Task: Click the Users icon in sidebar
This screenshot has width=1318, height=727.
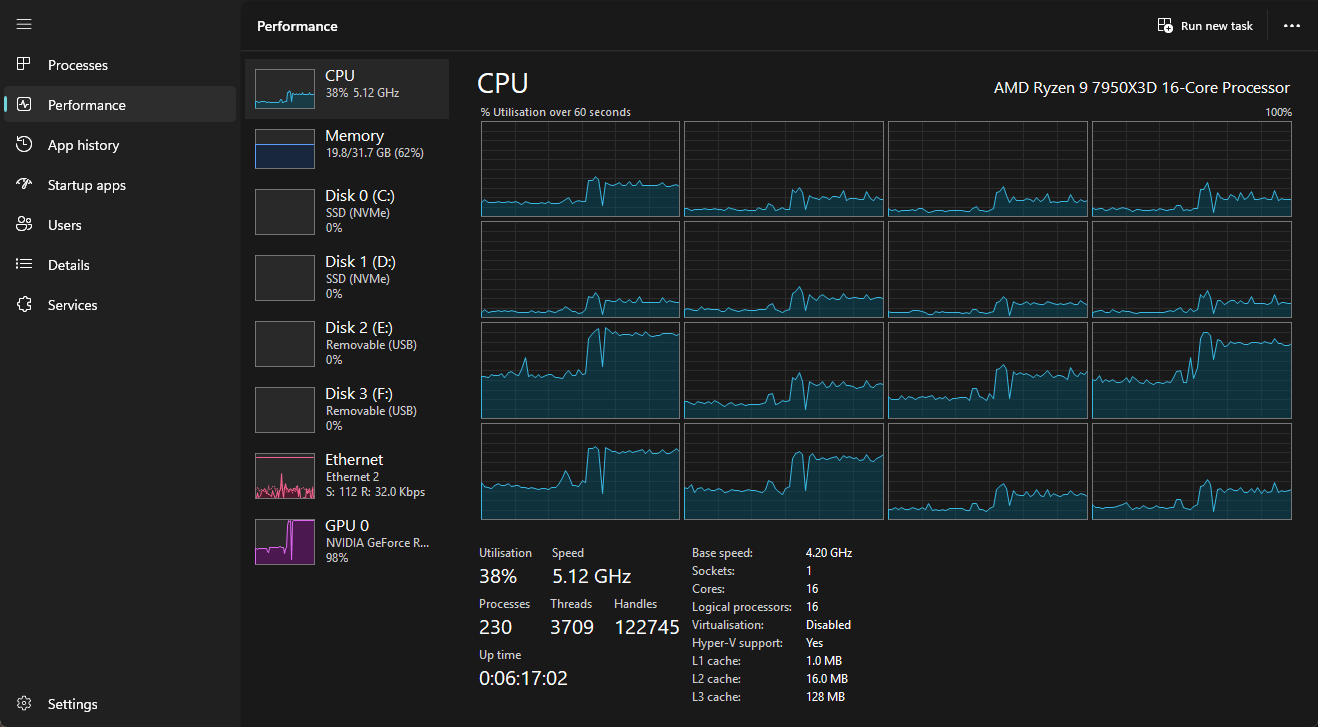Action: [x=25, y=225]
